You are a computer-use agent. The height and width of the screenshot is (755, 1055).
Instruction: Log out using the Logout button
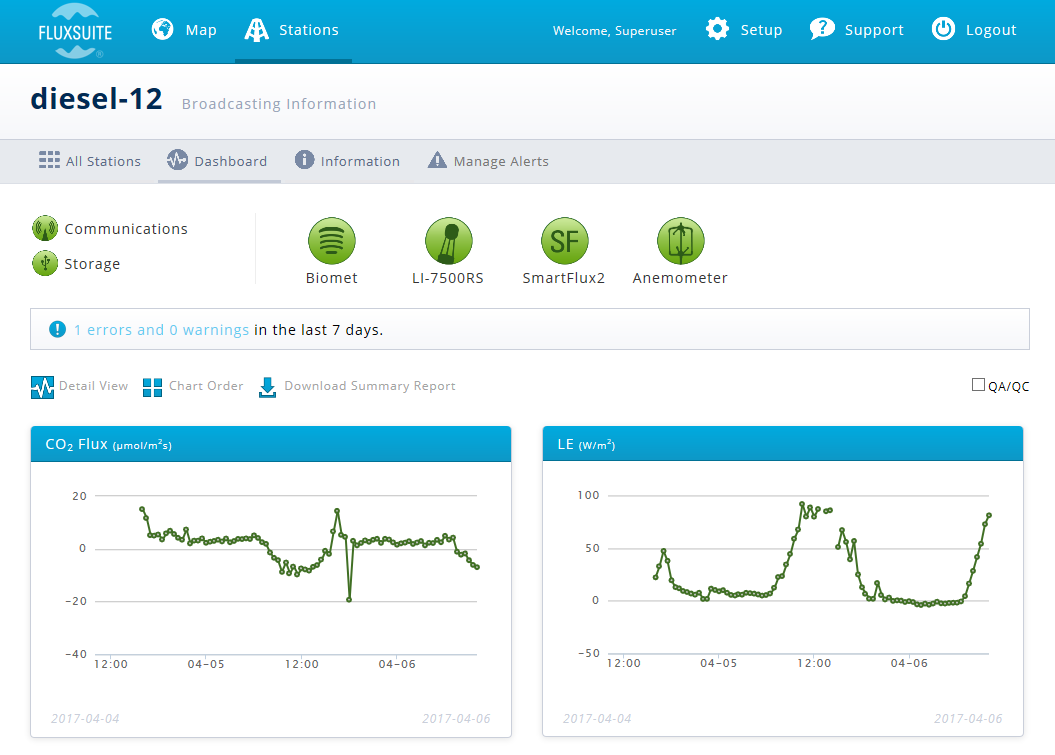(974, 30)
